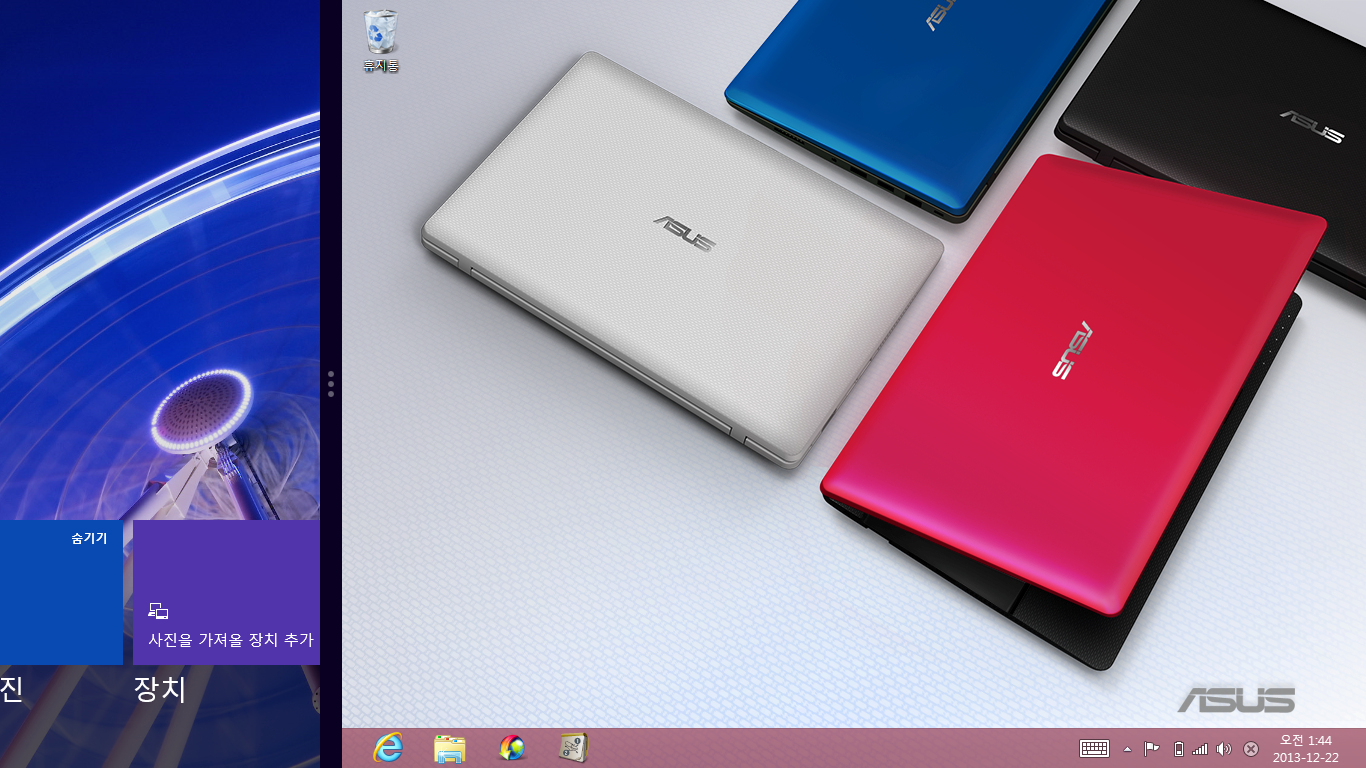Click the device icon in the purple tile
This screenshot has width=1366, height=768.
click(x=158, y=610)
